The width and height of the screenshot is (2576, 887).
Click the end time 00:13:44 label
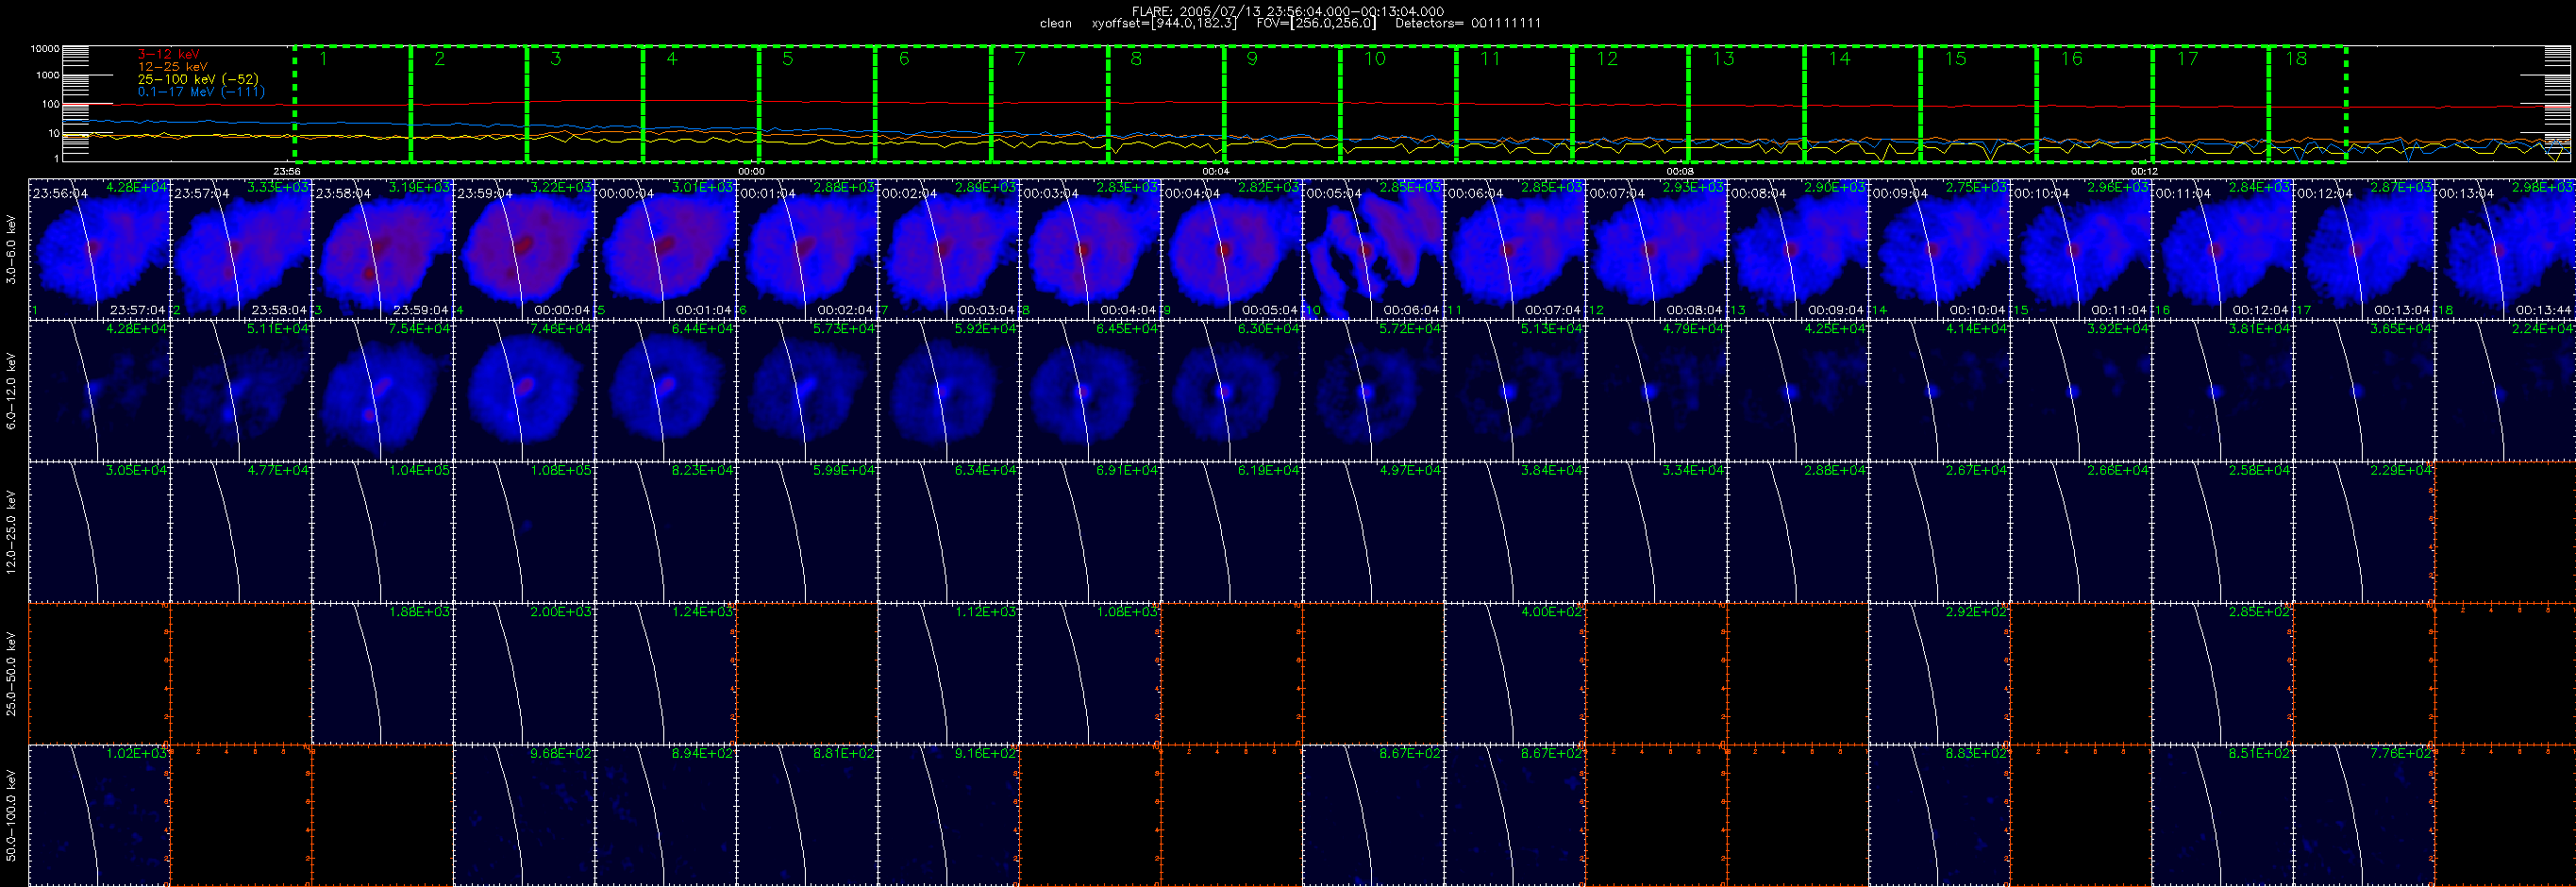coord(2543,310)
